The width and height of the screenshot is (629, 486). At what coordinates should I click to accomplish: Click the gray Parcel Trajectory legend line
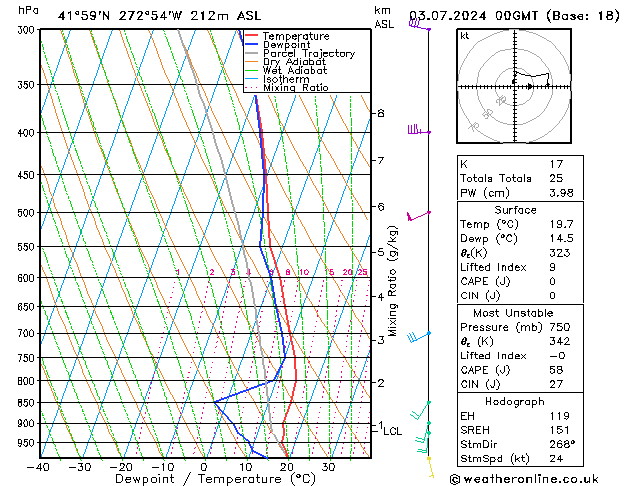[251, 53]
